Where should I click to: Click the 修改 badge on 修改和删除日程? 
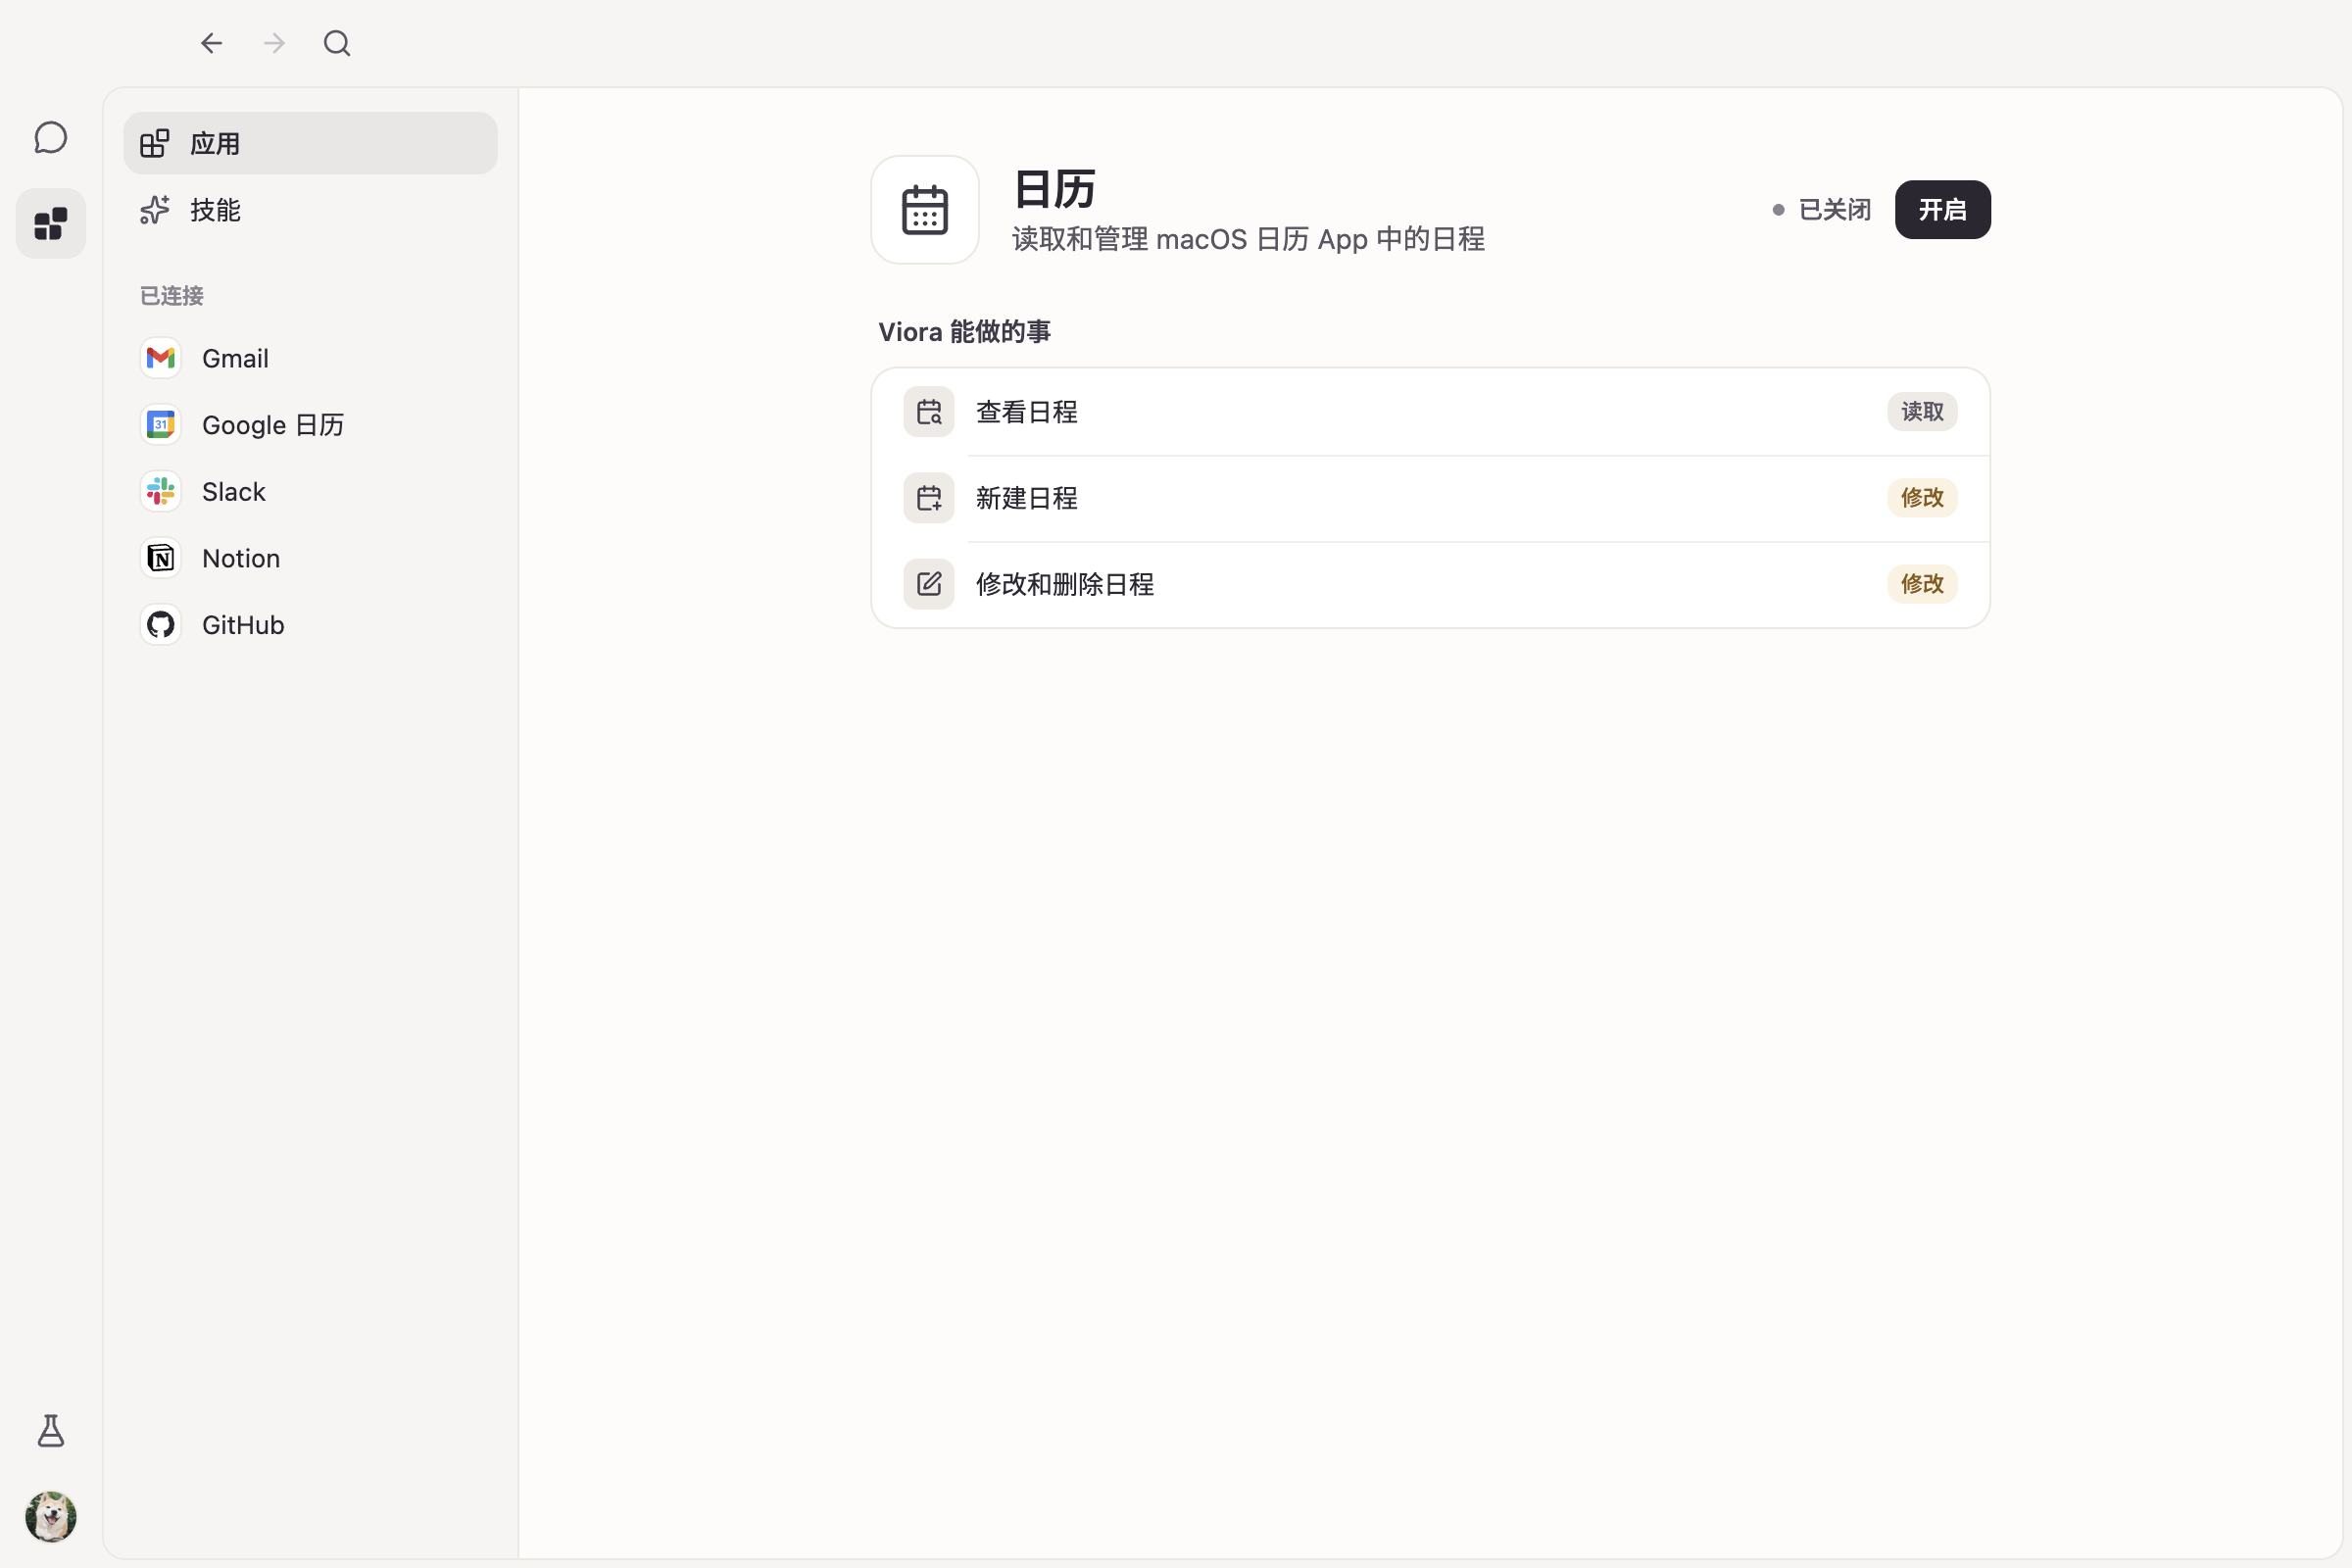click(1922, 584)
